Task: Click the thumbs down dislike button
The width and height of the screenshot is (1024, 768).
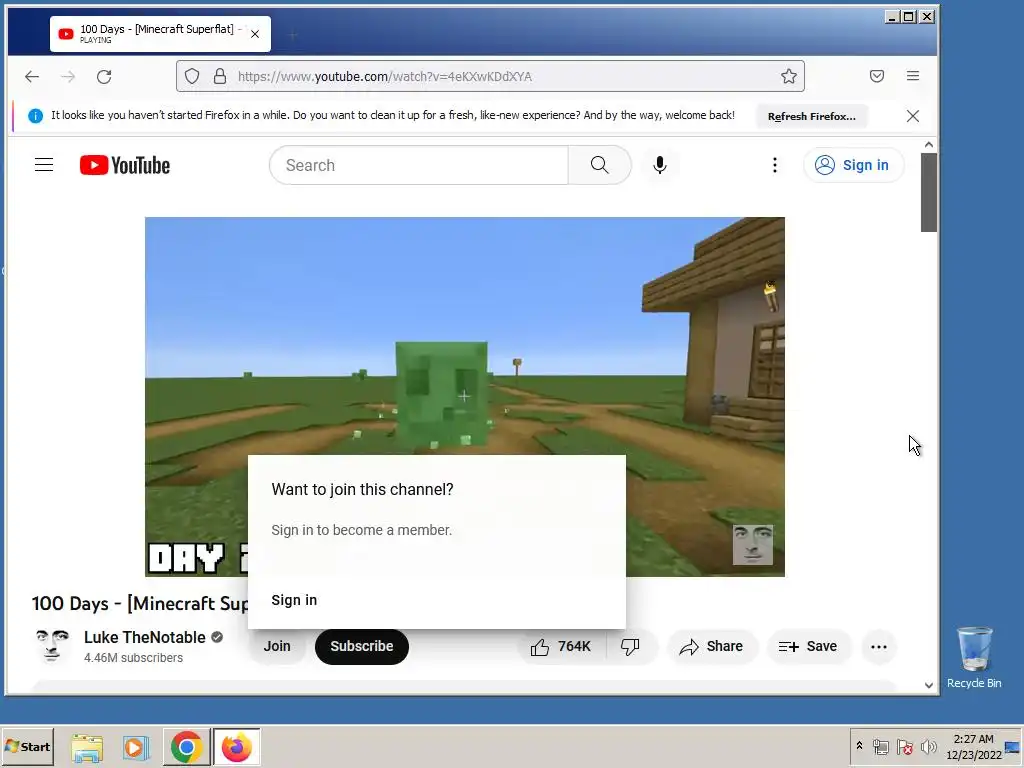Action: (630, 647)
